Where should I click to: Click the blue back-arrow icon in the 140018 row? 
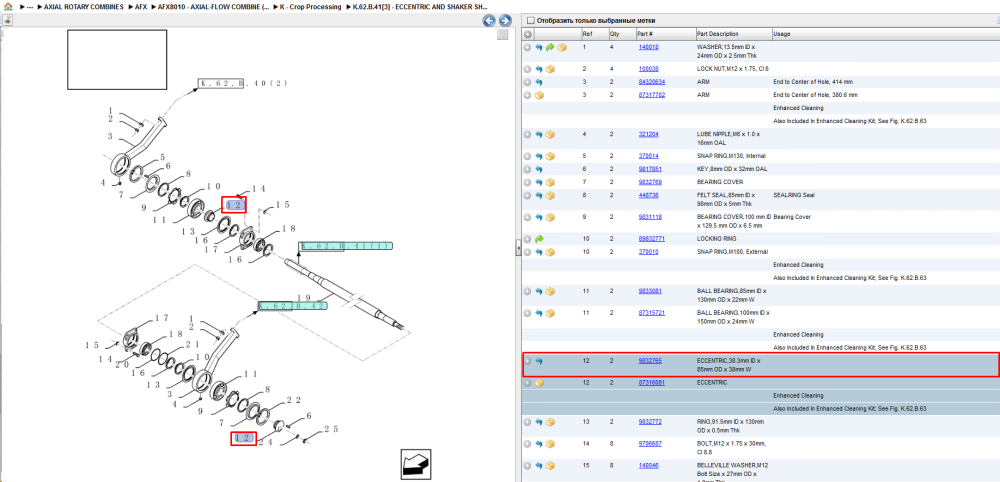click(x=539, y=47)
